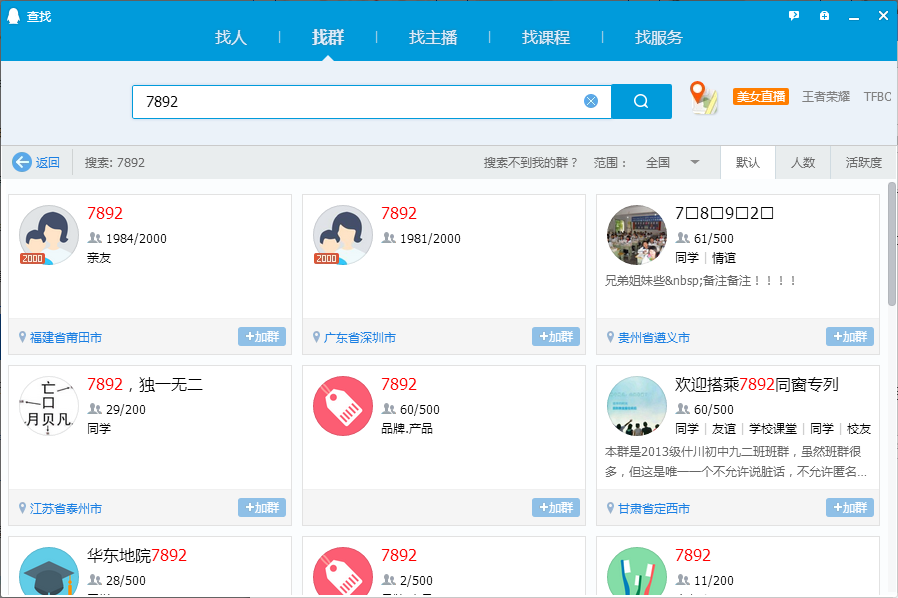Click the avatar of group 7892，独一无二
Image resolution: width=898 pixels, height=598 pixels.
[48, 406]
